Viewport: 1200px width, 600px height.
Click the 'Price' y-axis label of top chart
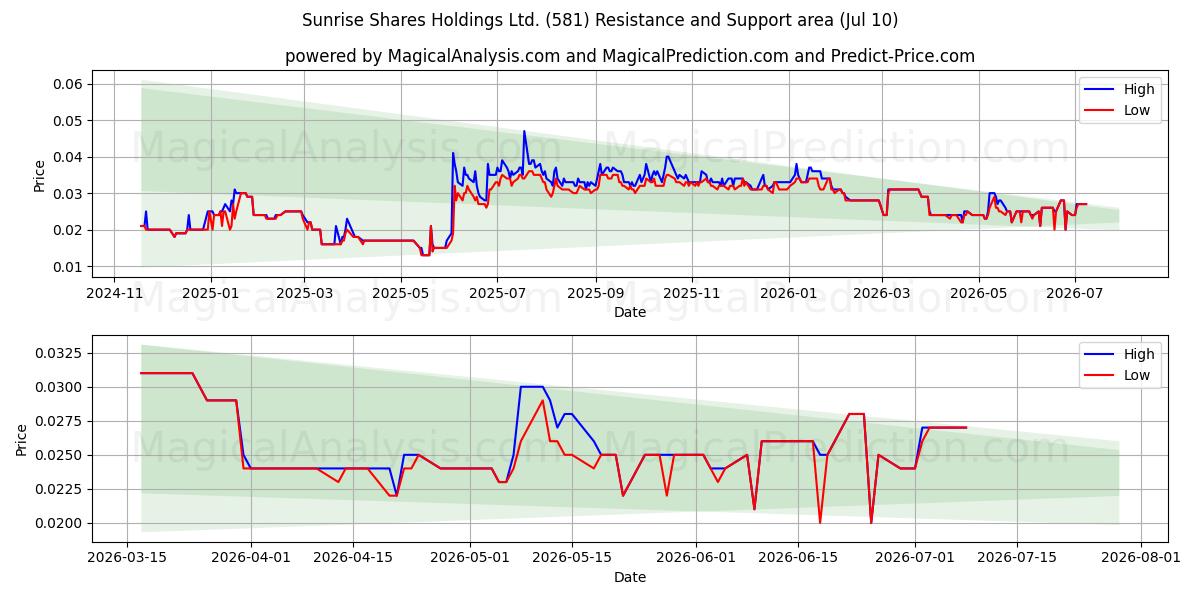(x=39, y=174)
